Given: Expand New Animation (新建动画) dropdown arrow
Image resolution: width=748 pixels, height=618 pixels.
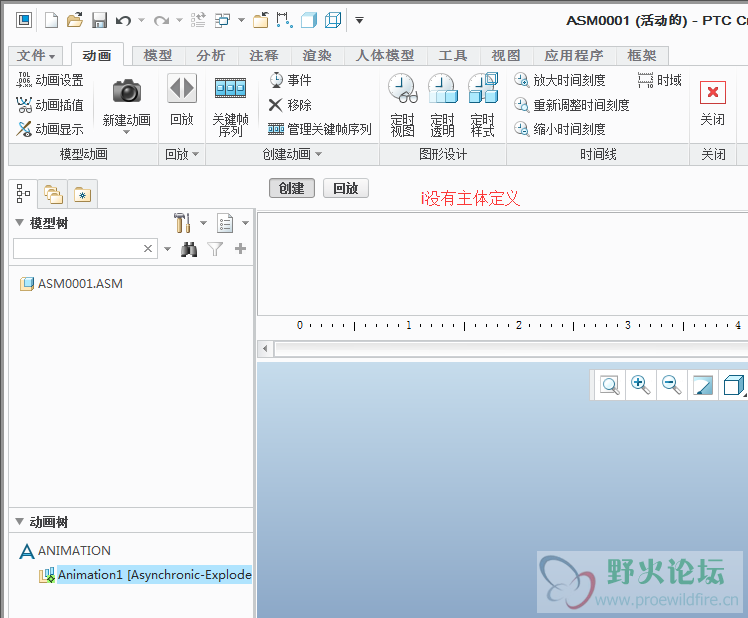Looking at the screenshot, I should coord(126,132).
